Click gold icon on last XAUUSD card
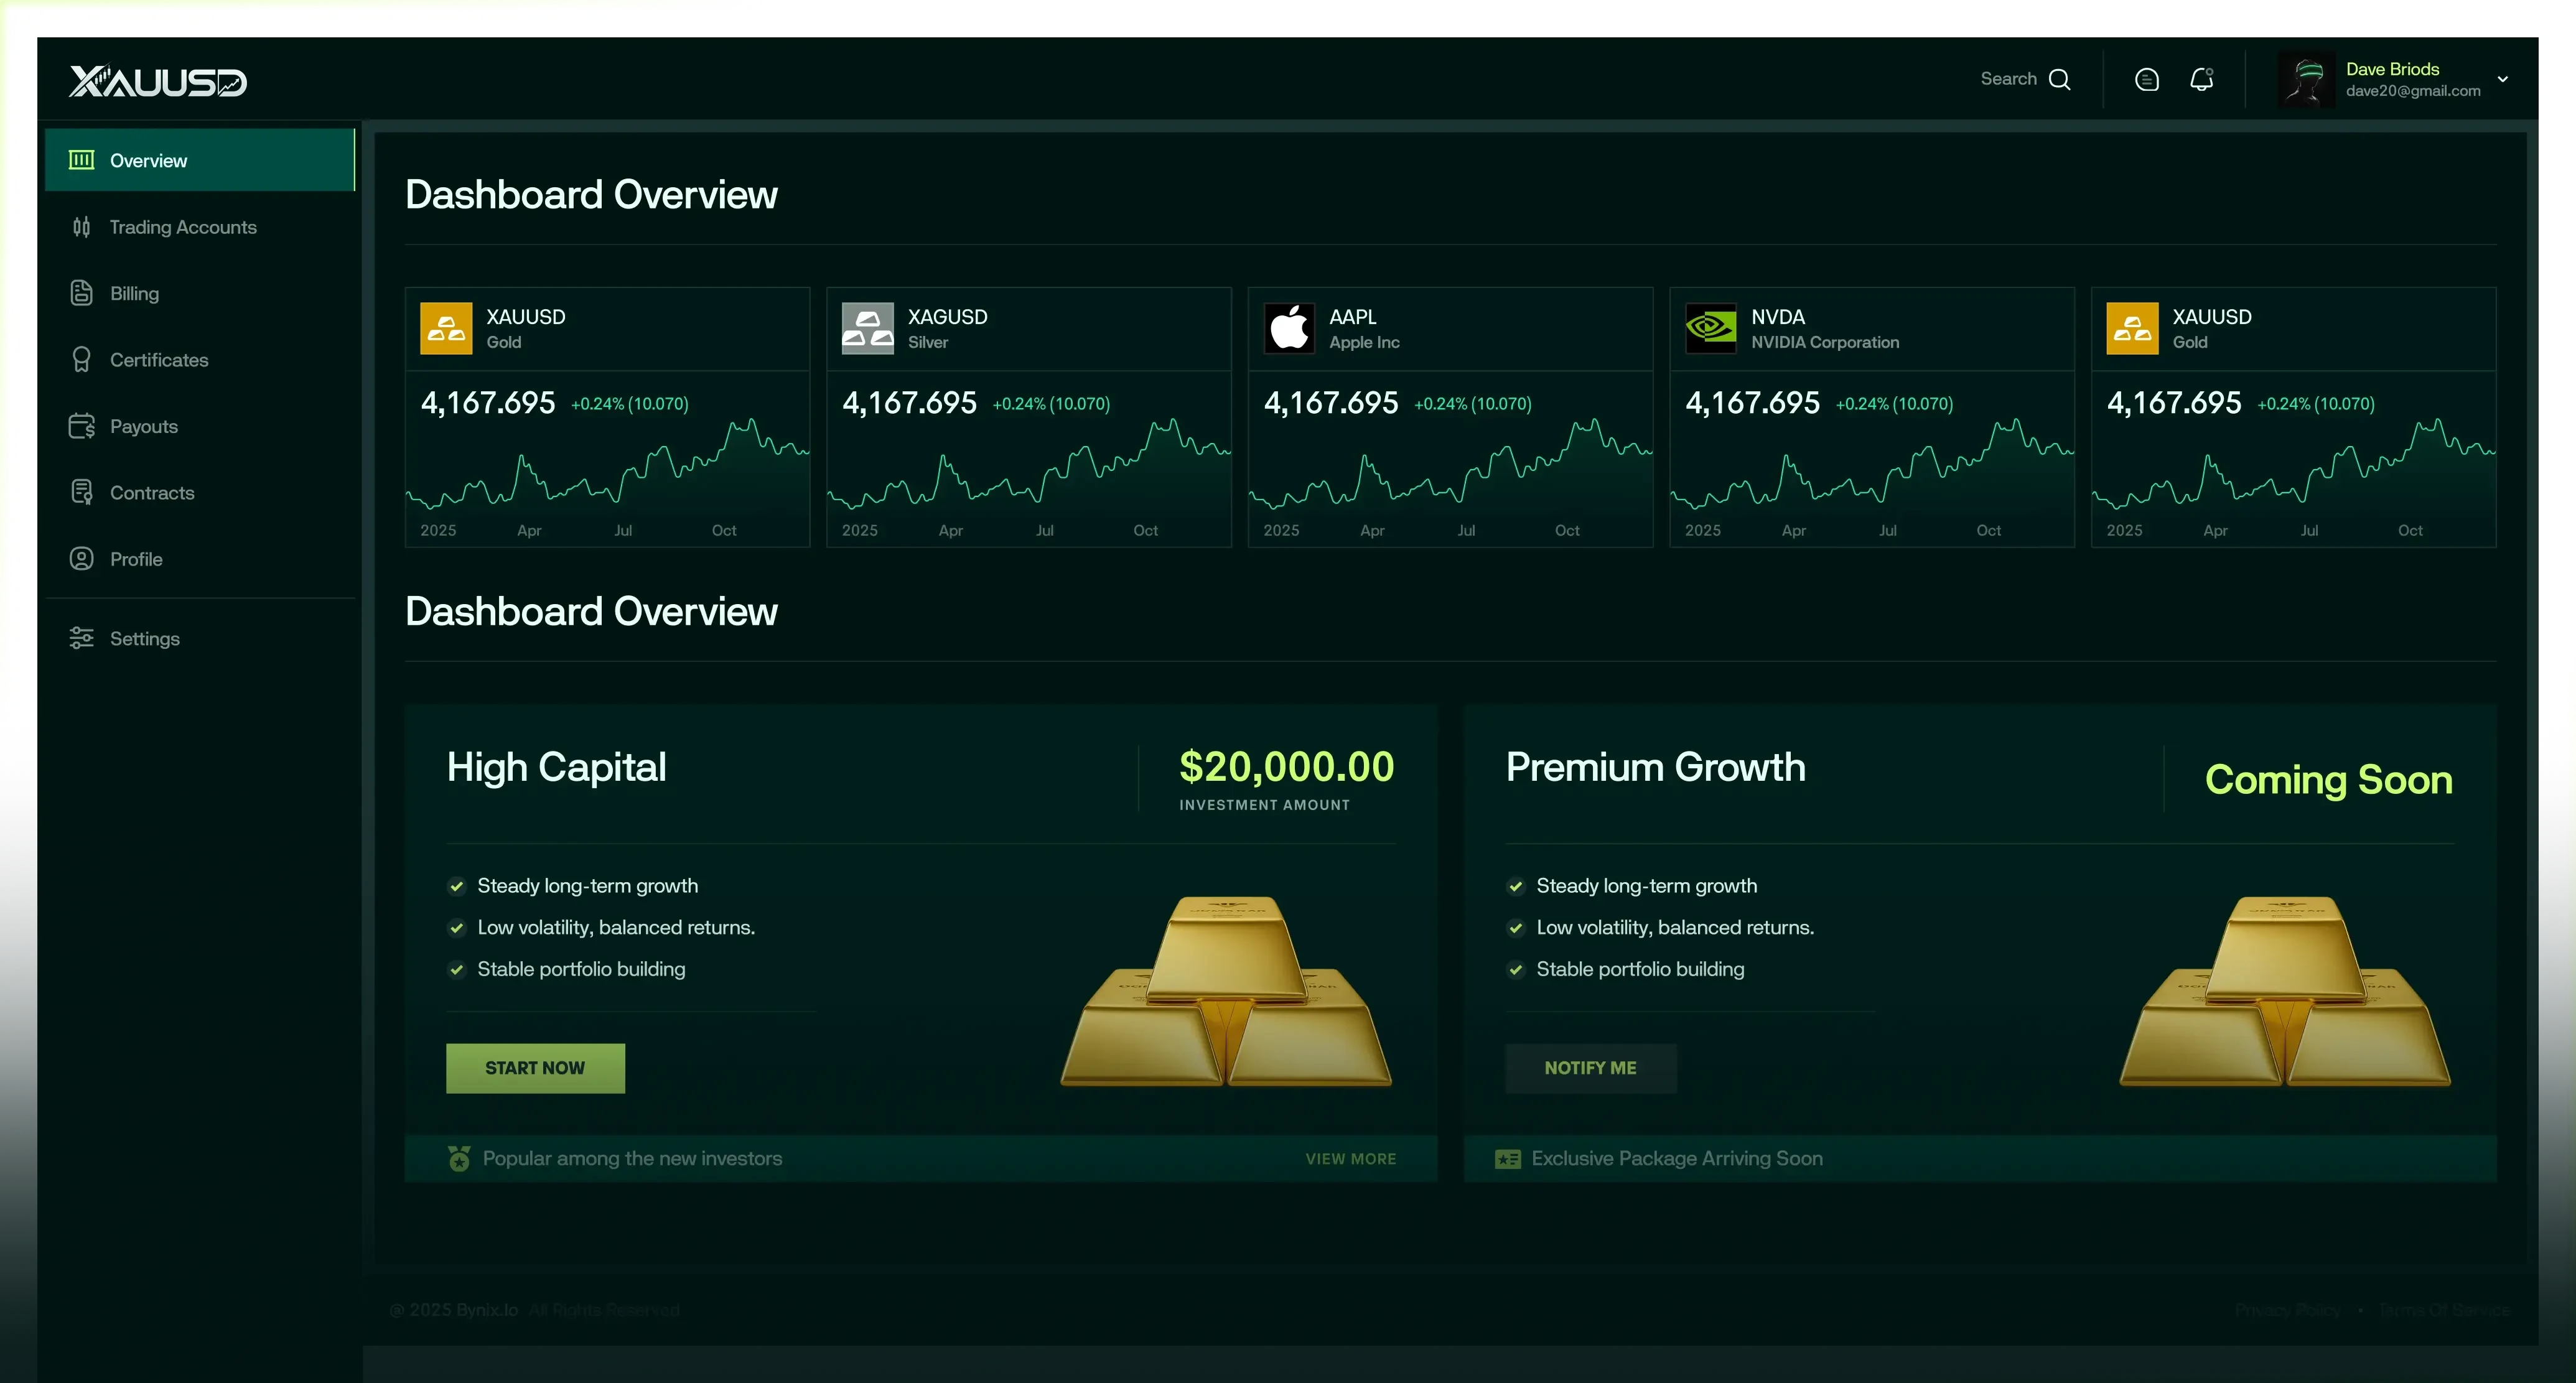The image size is (2576, 1383). coord(2133,328)
